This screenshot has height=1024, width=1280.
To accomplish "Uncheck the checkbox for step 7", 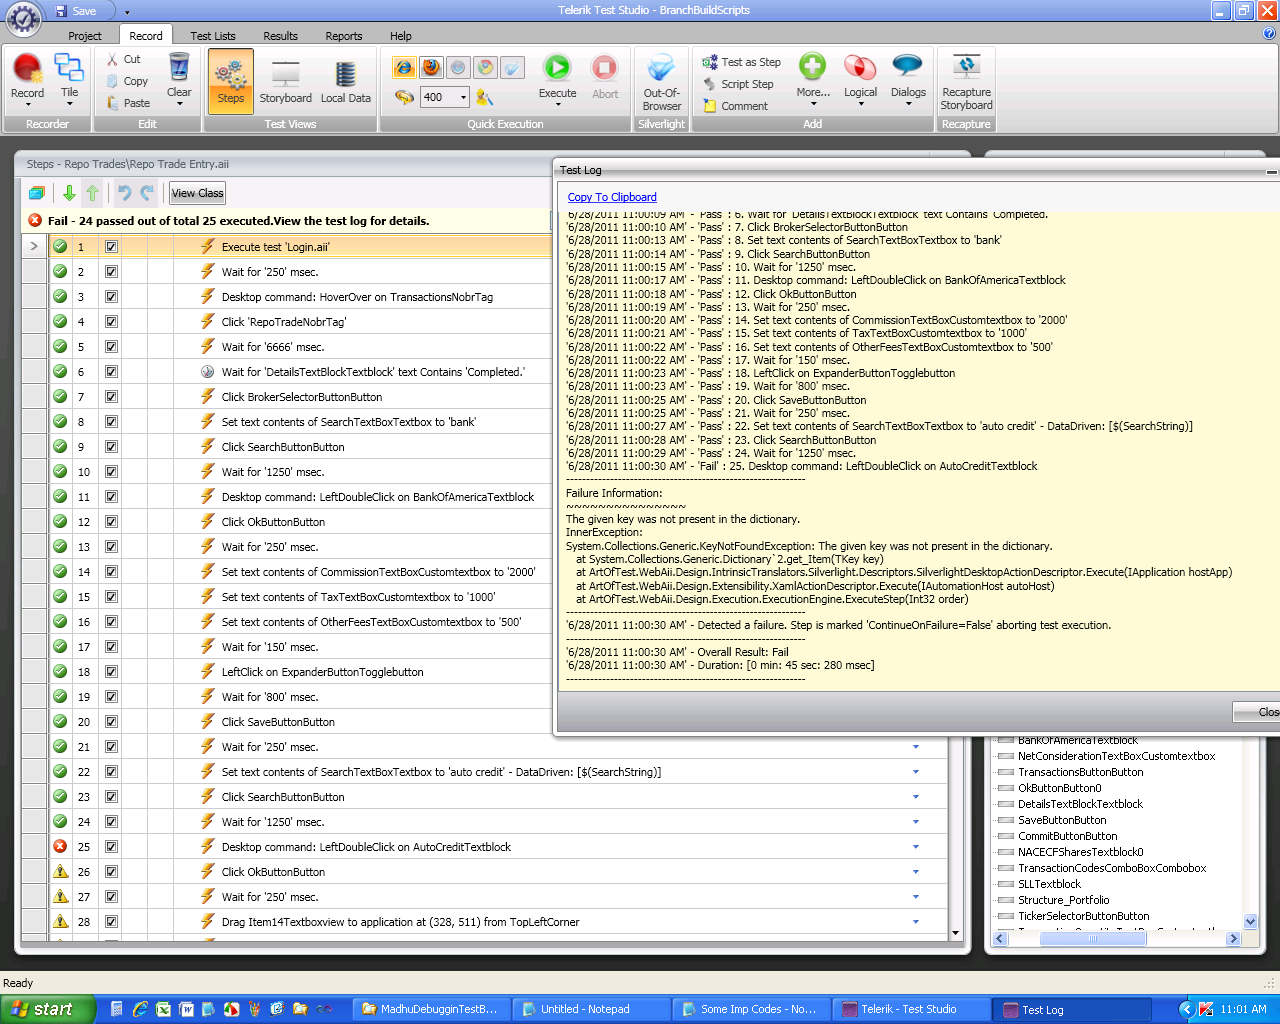I will [111, 397].
